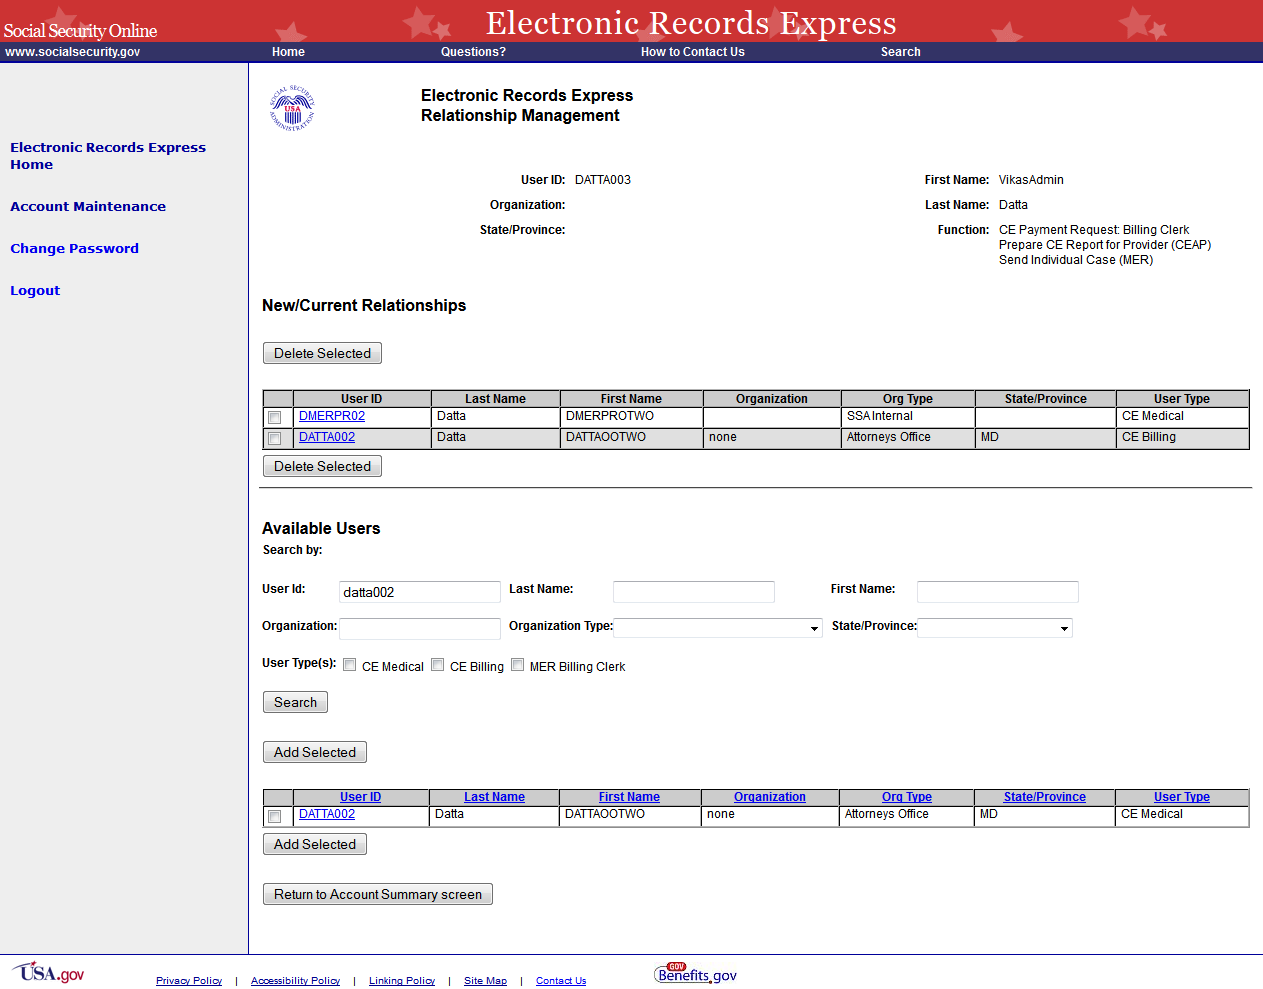Expand the State/Province dropdown list

(x=995, y=628)
